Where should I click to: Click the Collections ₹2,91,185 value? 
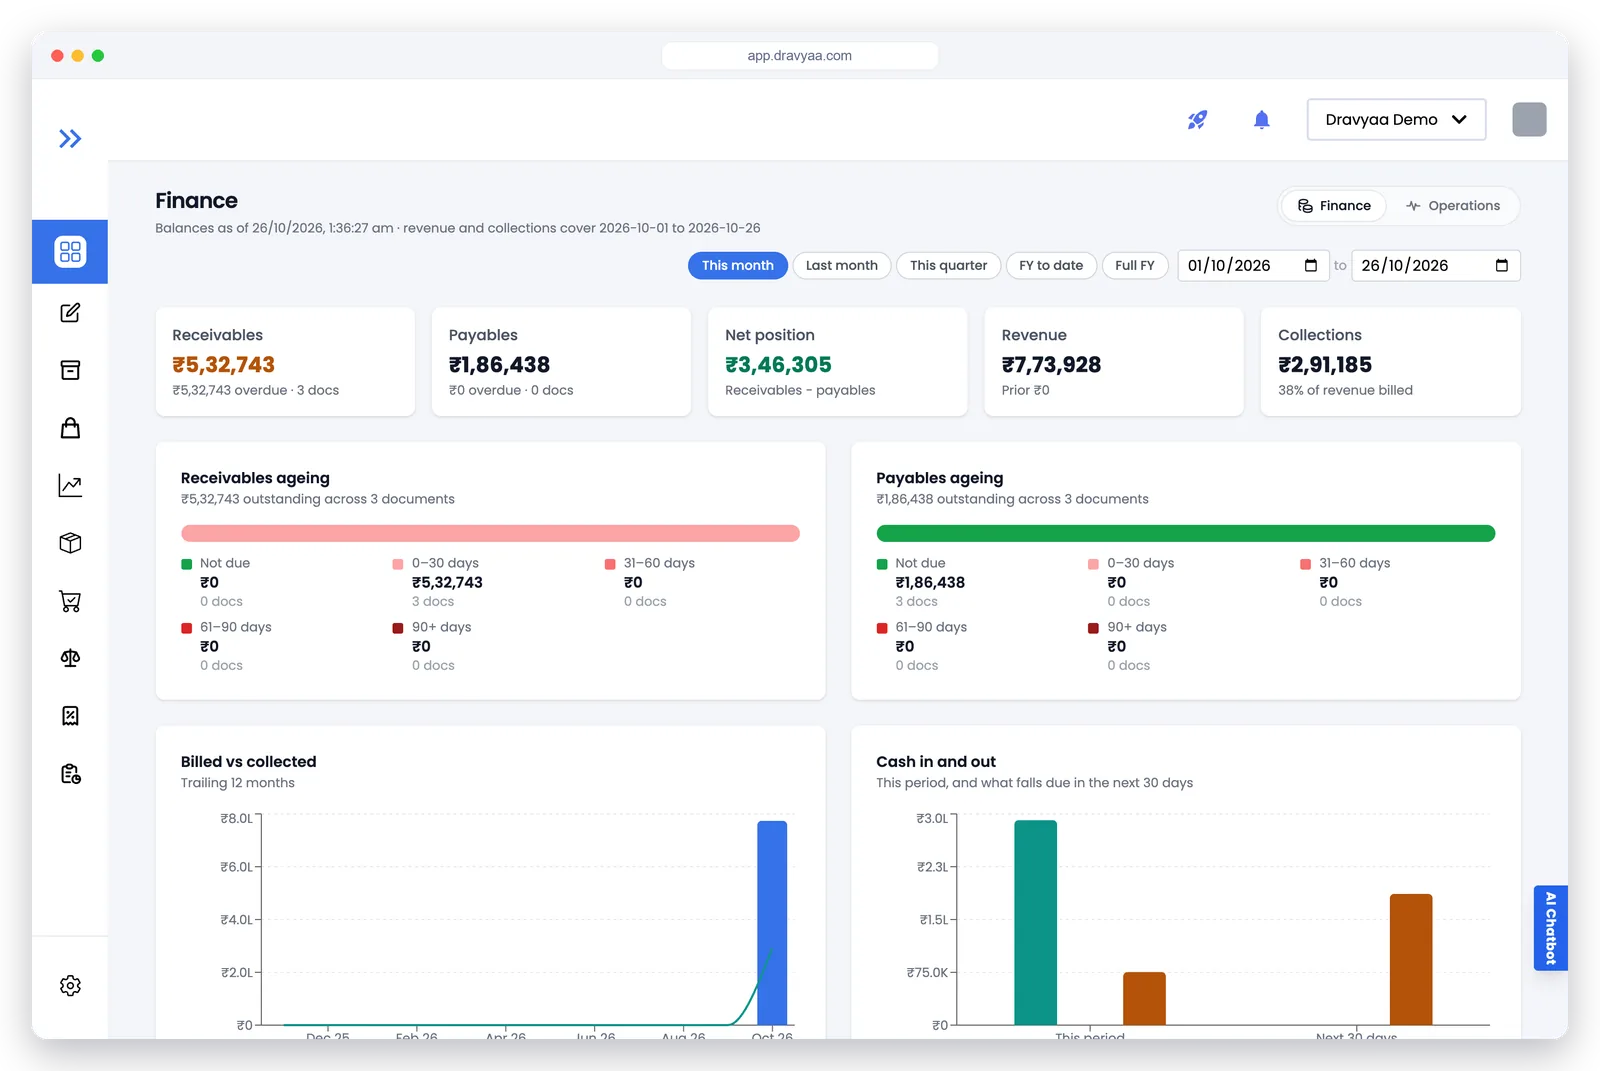1325,365
